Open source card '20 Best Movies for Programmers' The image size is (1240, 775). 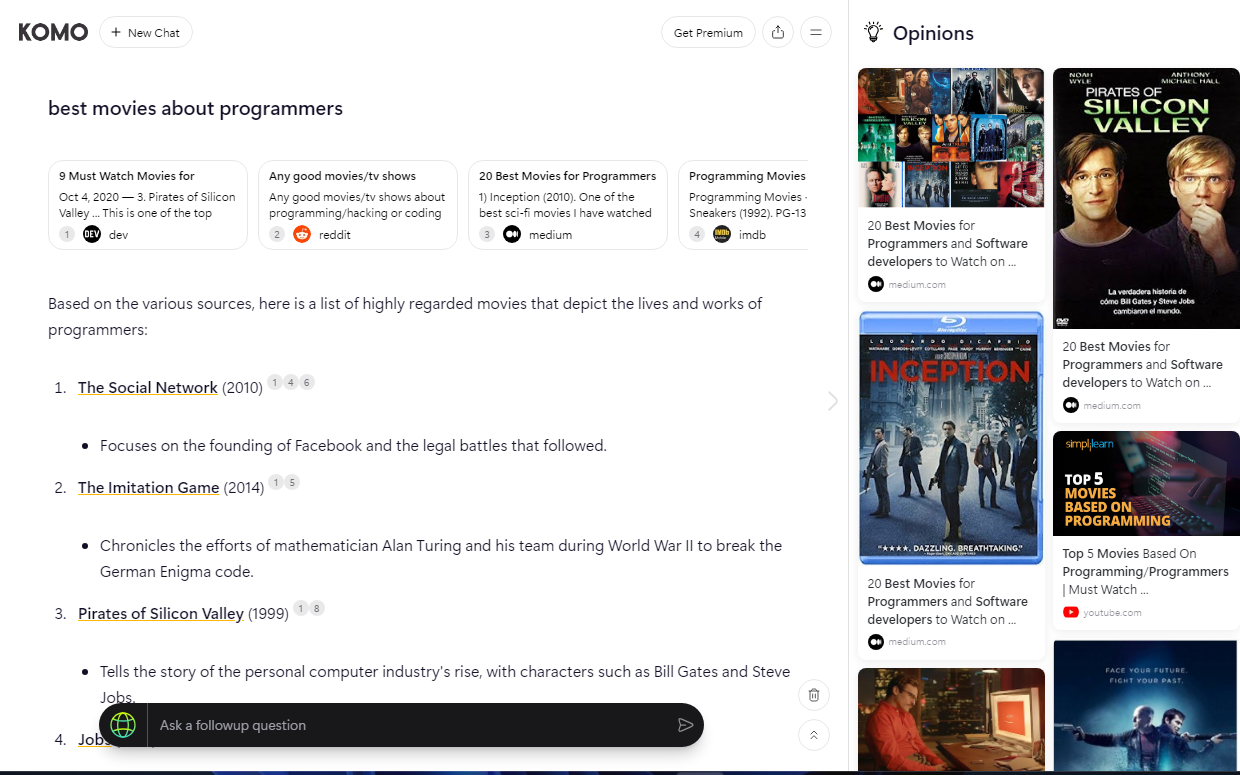568,205
